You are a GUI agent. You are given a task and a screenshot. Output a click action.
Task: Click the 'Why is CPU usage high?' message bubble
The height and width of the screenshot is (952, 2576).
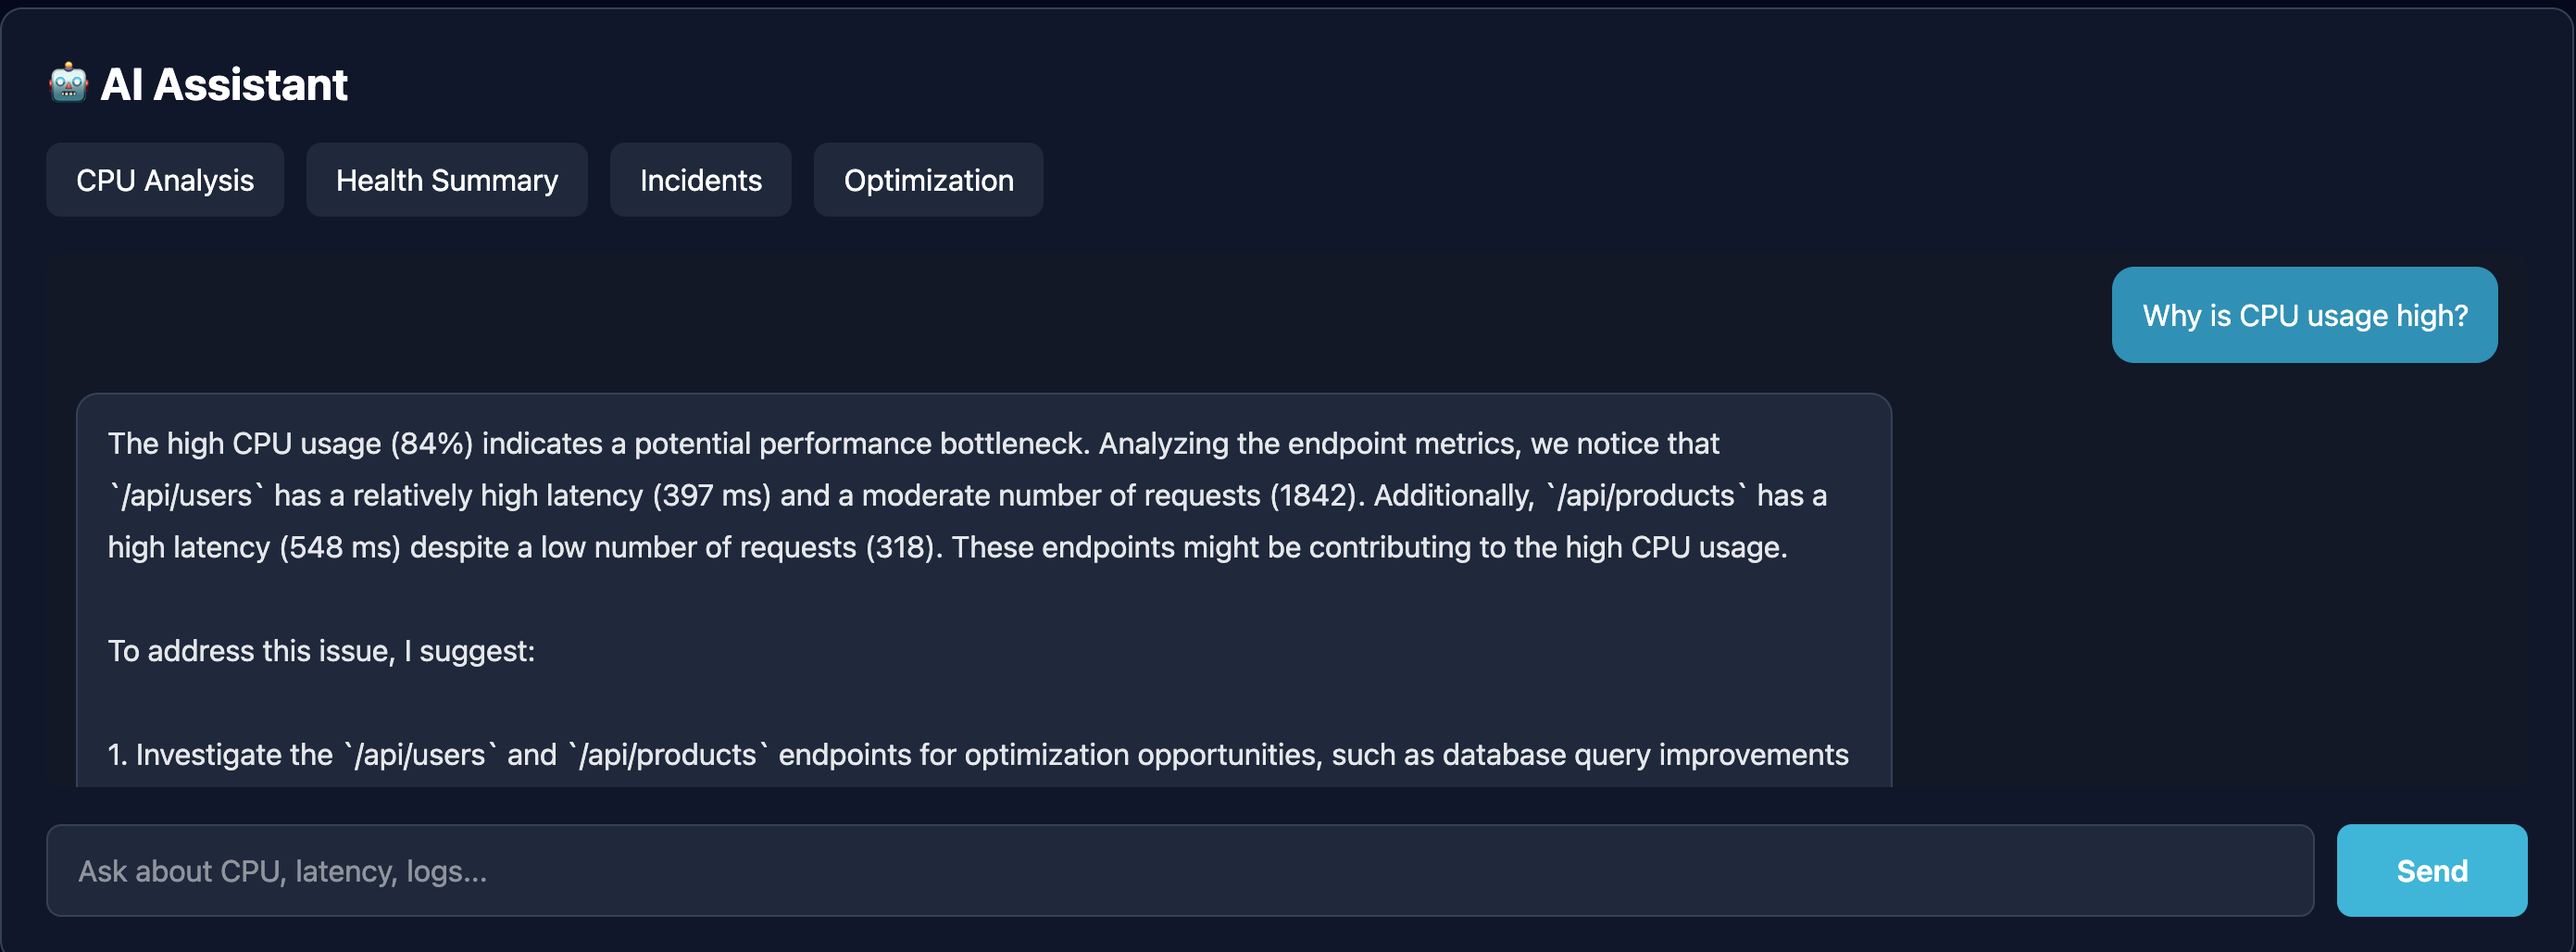click(x=2305, y=315)
